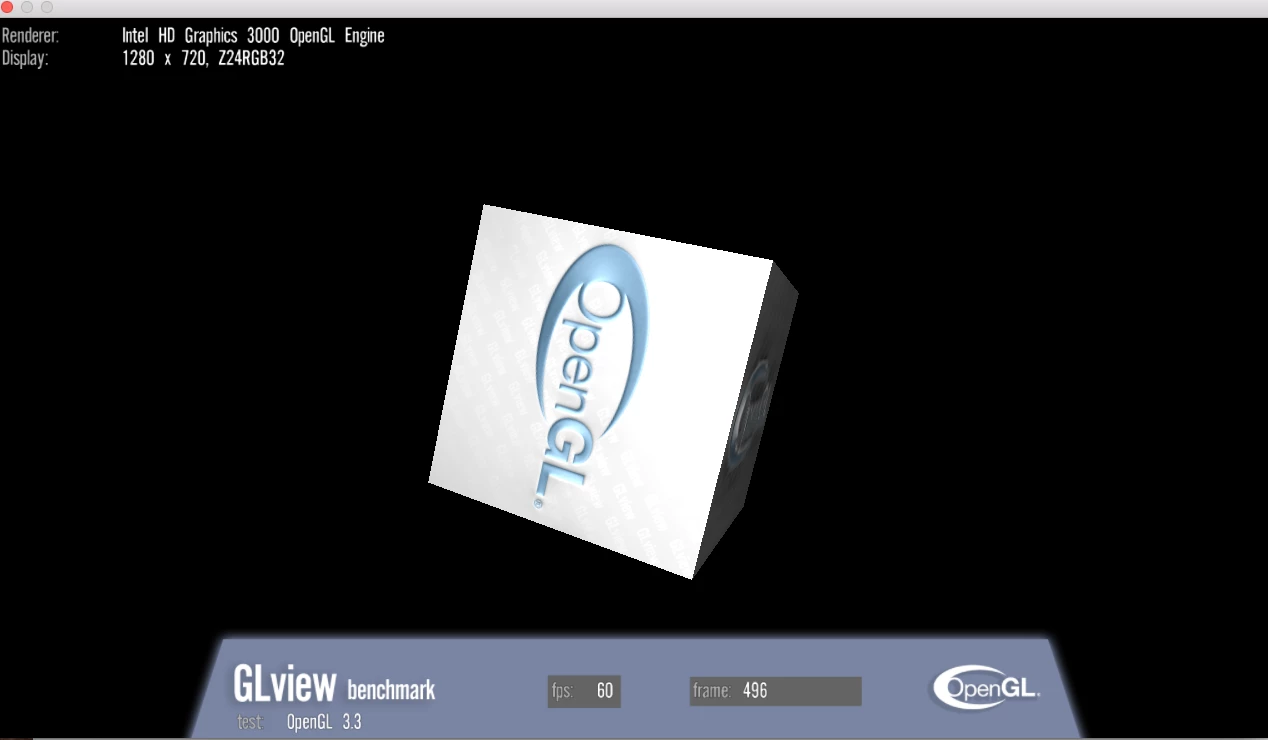The height and width of the screenshot is (740, 1268).
Task: Close the window with the red button
Action: (x=7, y=7)
